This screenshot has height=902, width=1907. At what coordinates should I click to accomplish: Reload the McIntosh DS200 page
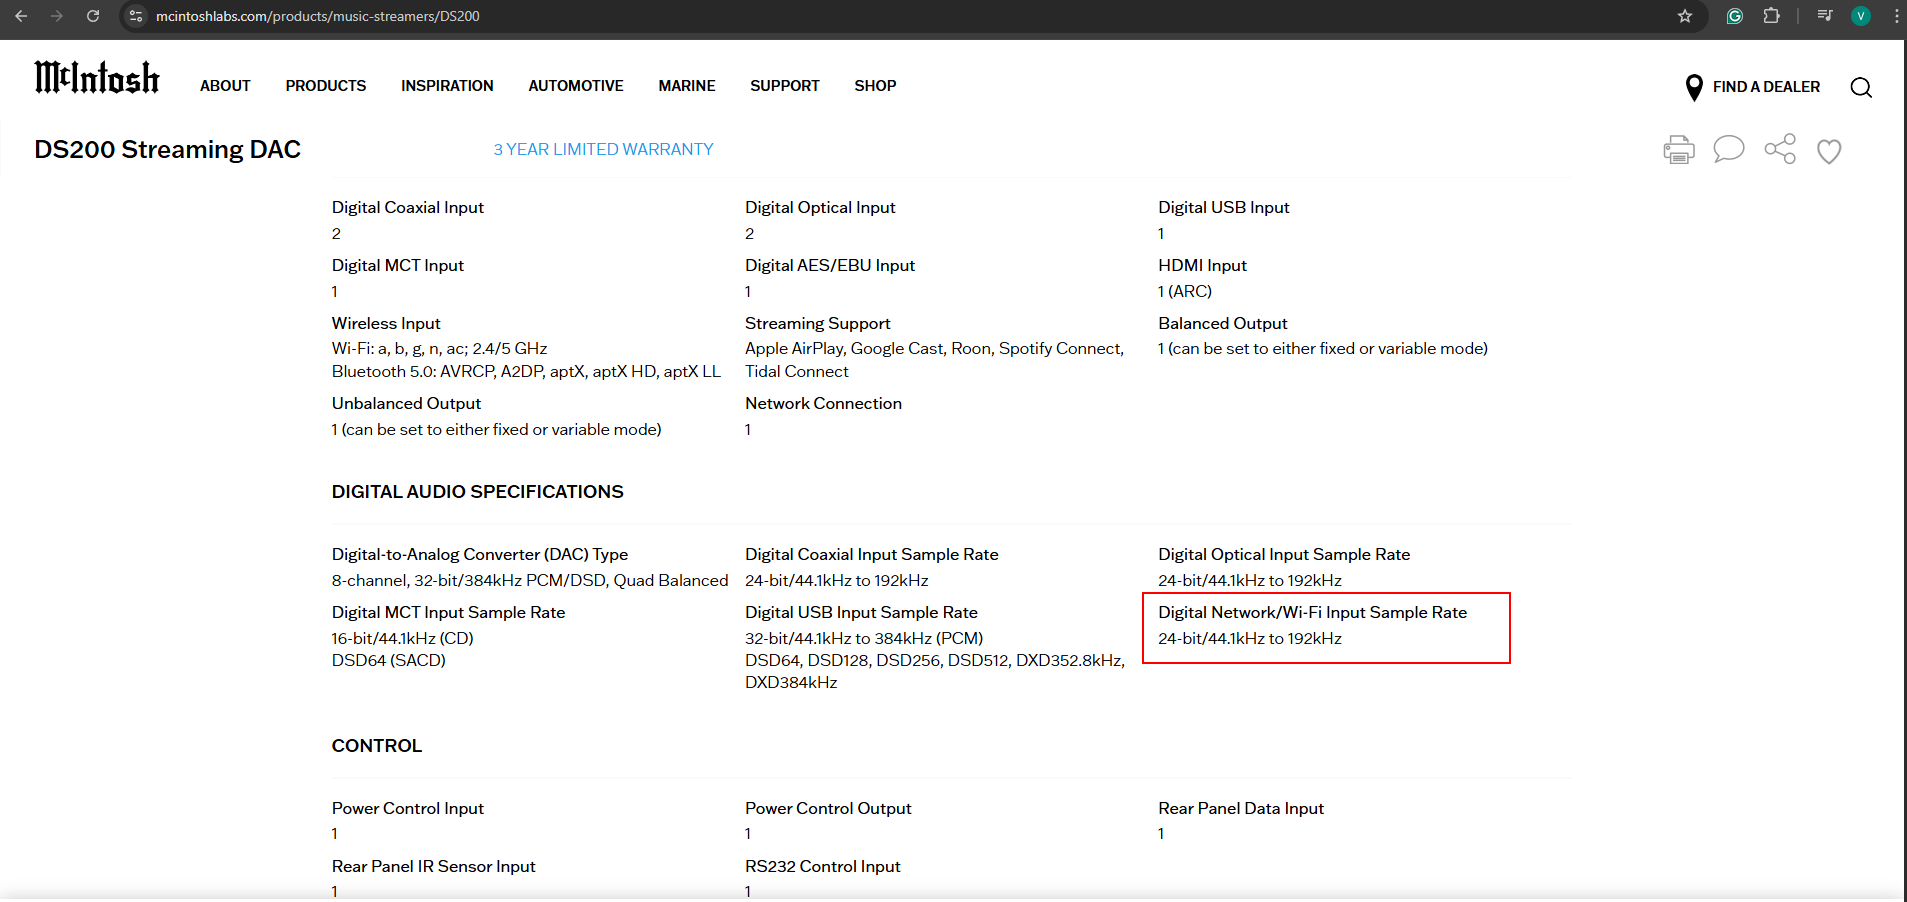tap(93, 16)
